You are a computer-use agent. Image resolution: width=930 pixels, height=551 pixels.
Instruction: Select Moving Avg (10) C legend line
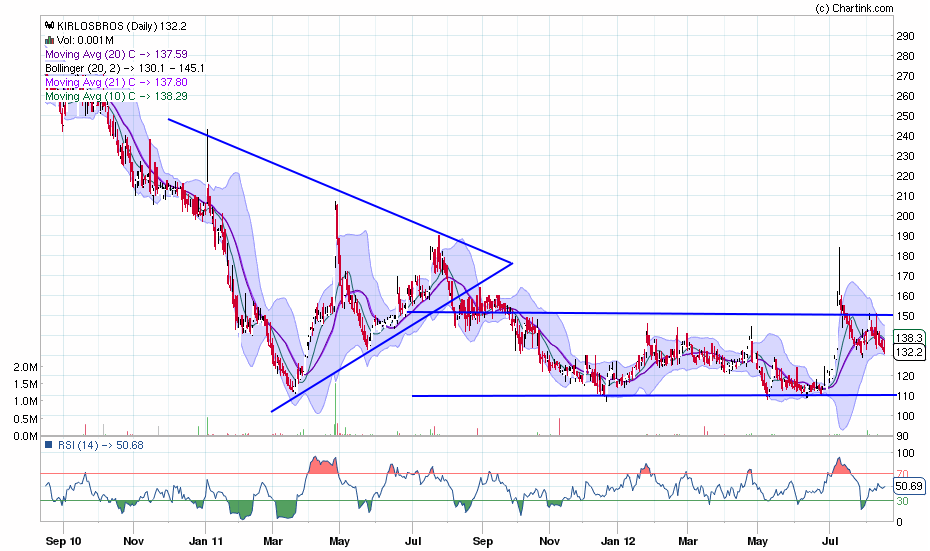[116, 96]
